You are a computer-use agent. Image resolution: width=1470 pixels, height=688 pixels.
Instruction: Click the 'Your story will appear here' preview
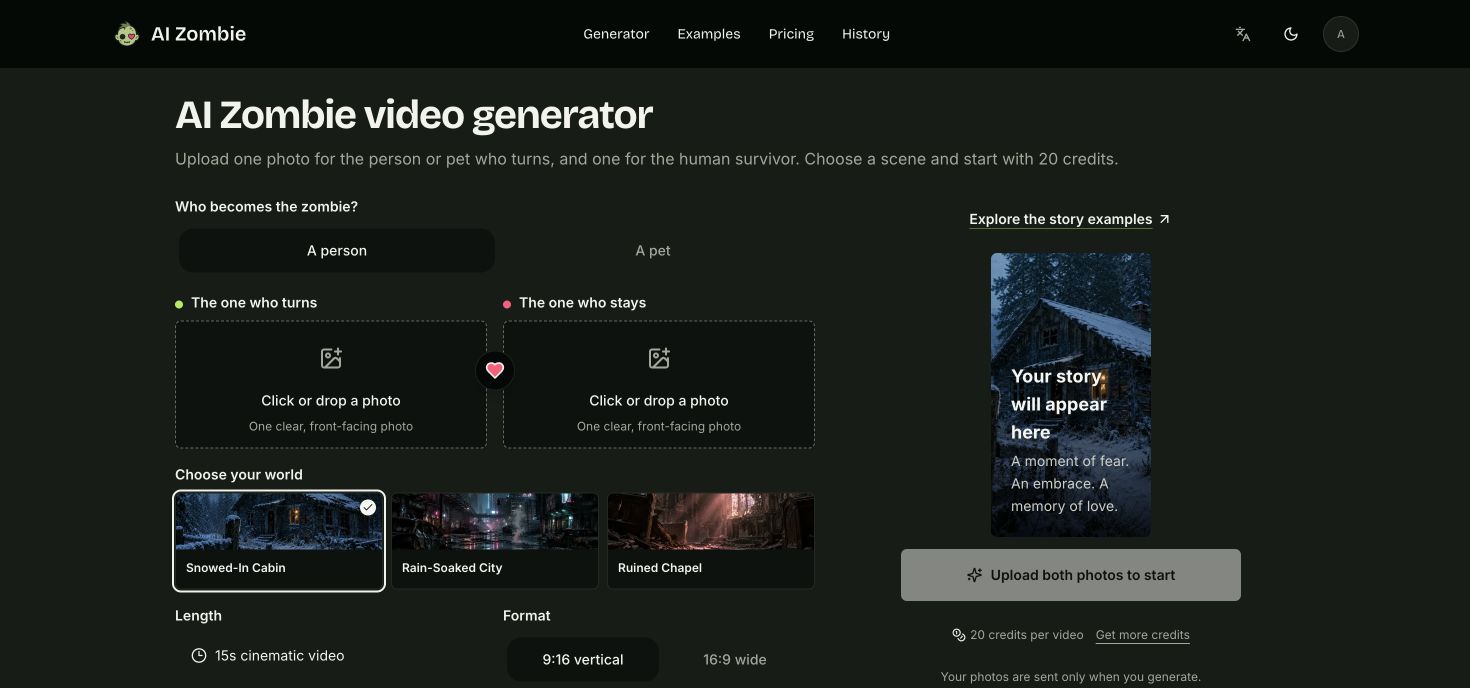point(1071,394)
